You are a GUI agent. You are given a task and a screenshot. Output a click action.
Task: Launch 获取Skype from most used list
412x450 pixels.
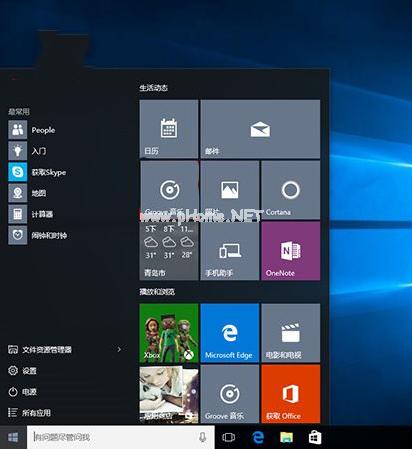point(37,172)
